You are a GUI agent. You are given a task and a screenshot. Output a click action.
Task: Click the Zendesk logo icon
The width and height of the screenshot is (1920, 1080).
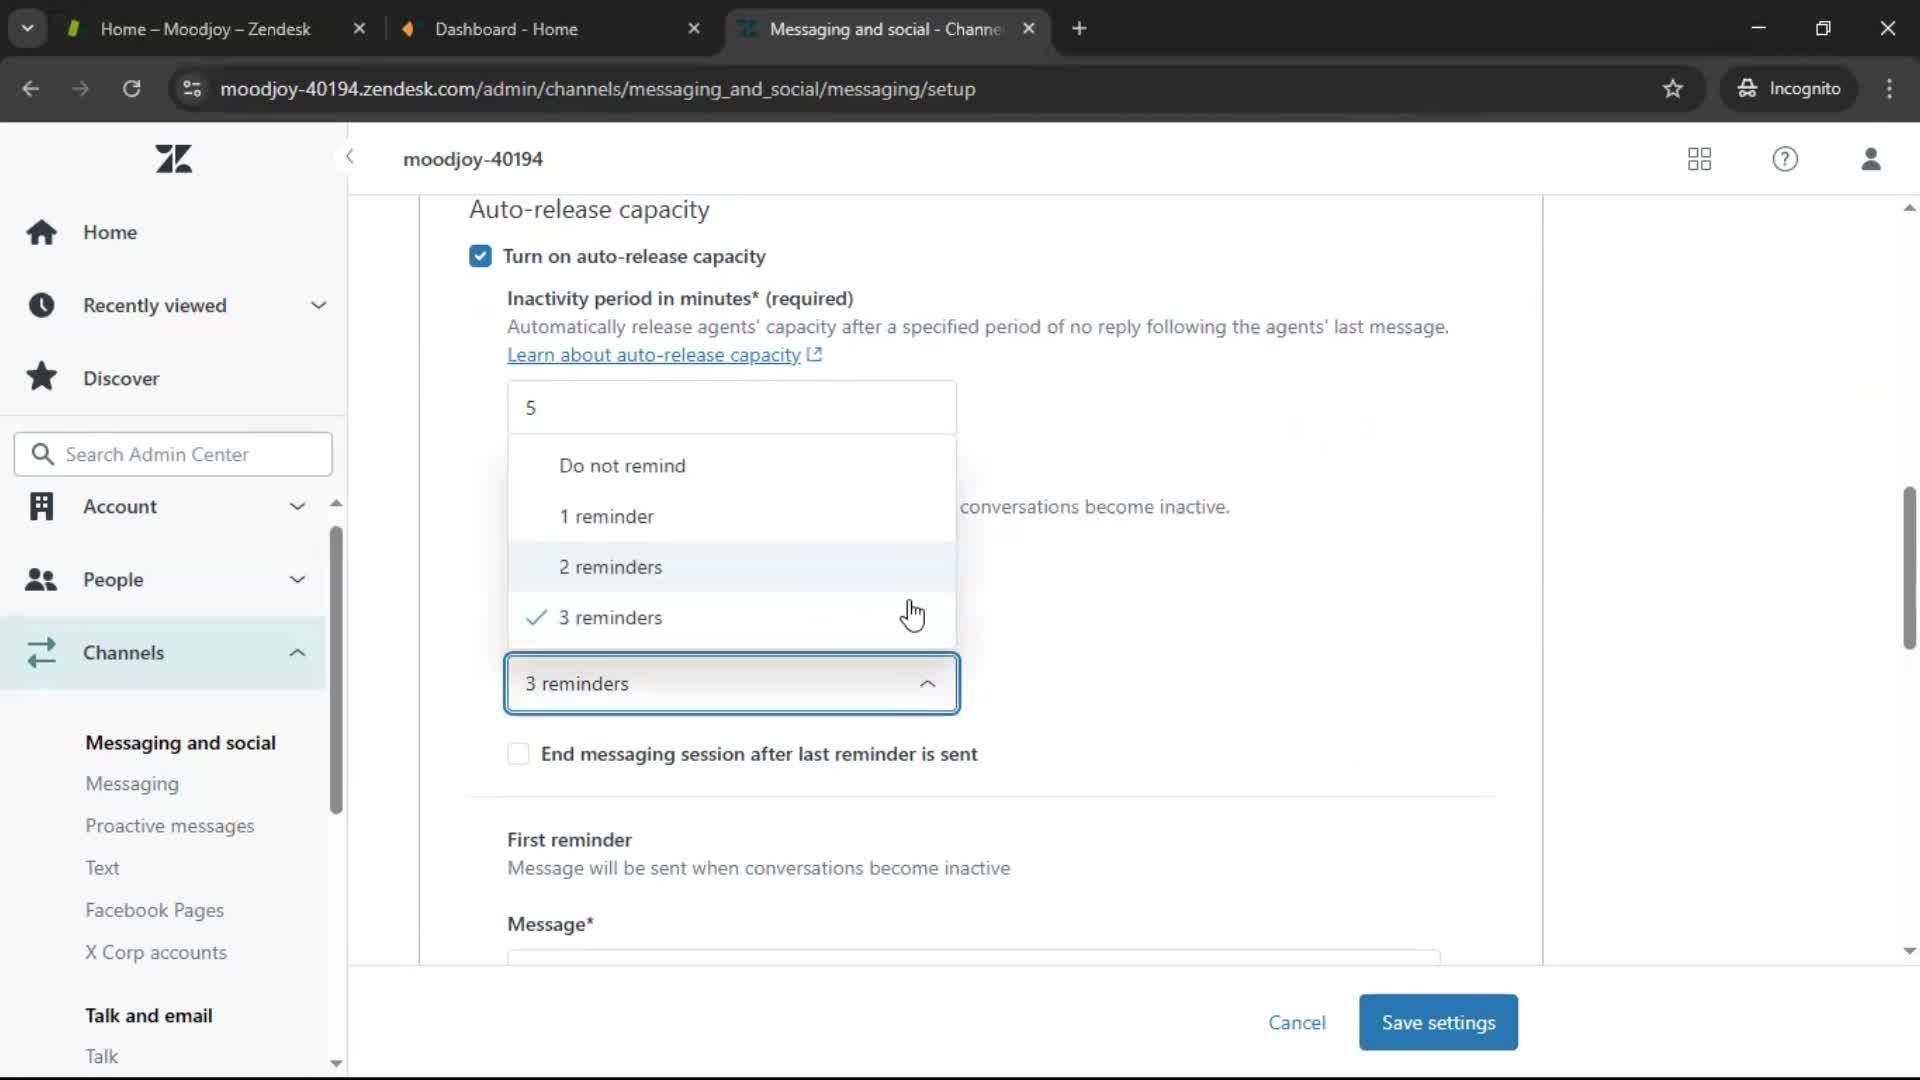[174, 159]
